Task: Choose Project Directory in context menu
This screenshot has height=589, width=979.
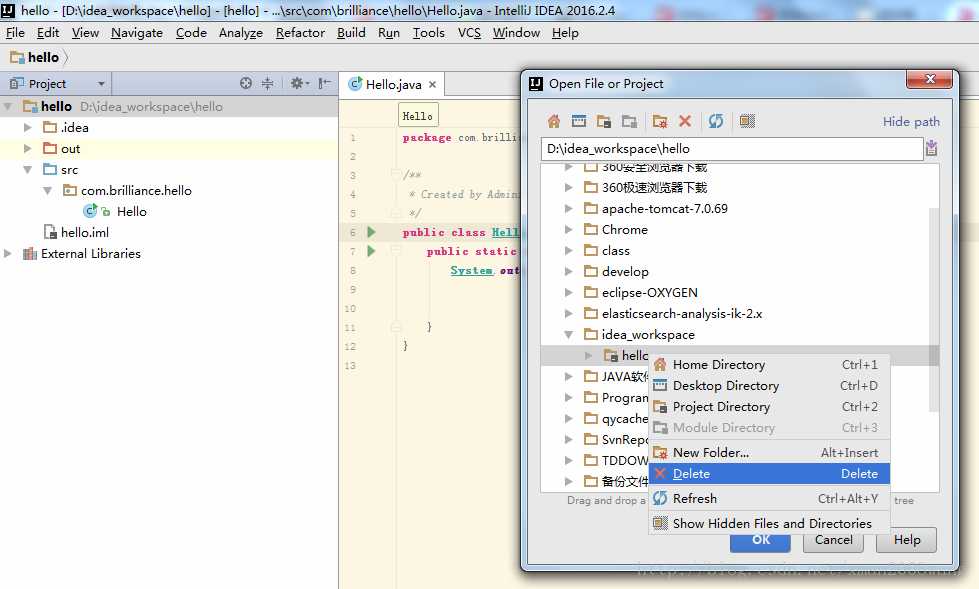Action: [769, 407]
